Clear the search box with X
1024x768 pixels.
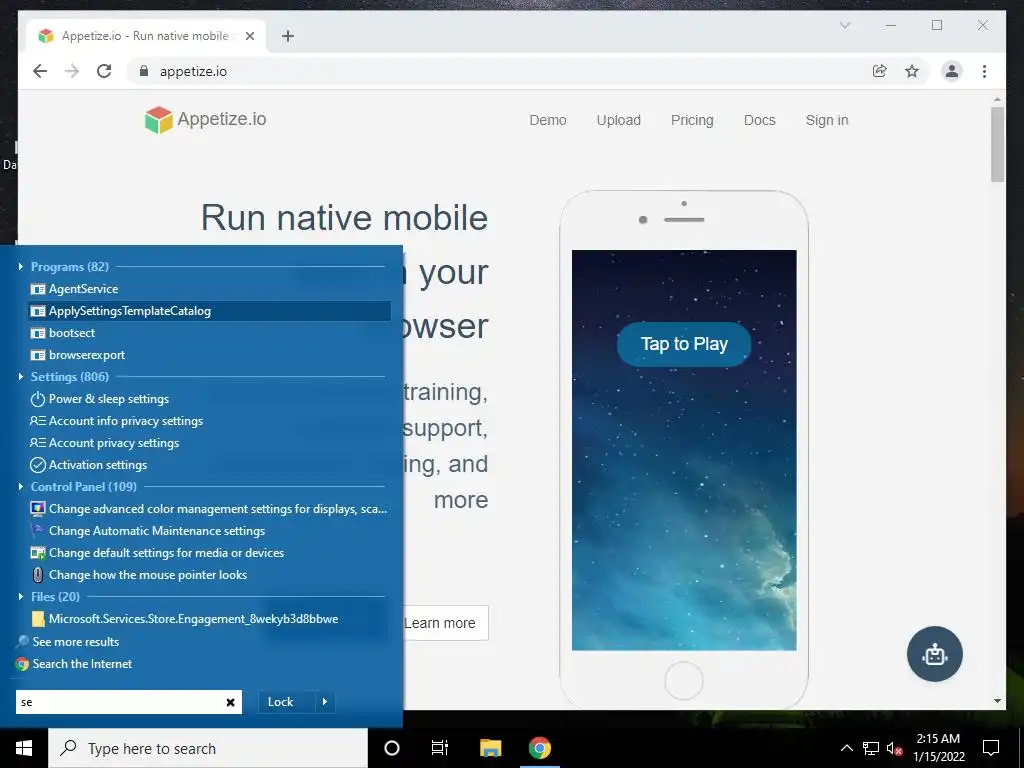click(231, 702)
